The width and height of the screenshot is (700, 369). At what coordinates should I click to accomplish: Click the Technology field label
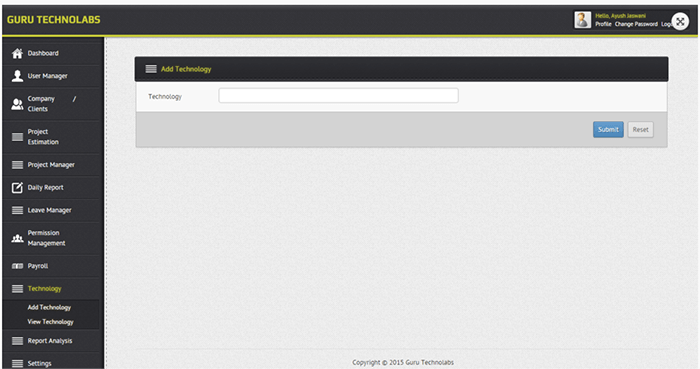[165, 96]
